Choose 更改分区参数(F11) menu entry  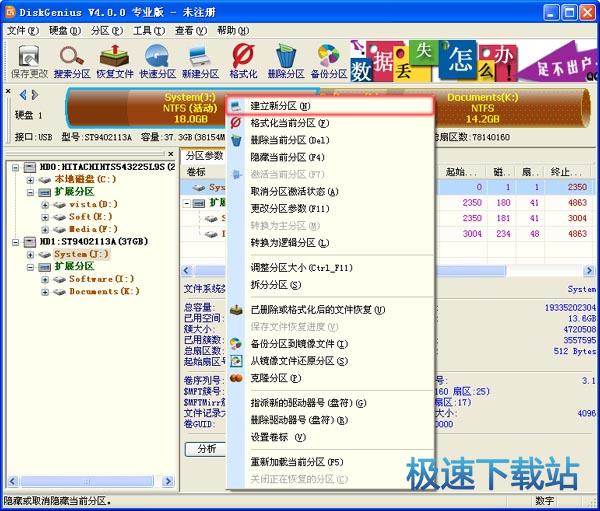point(330,209)
